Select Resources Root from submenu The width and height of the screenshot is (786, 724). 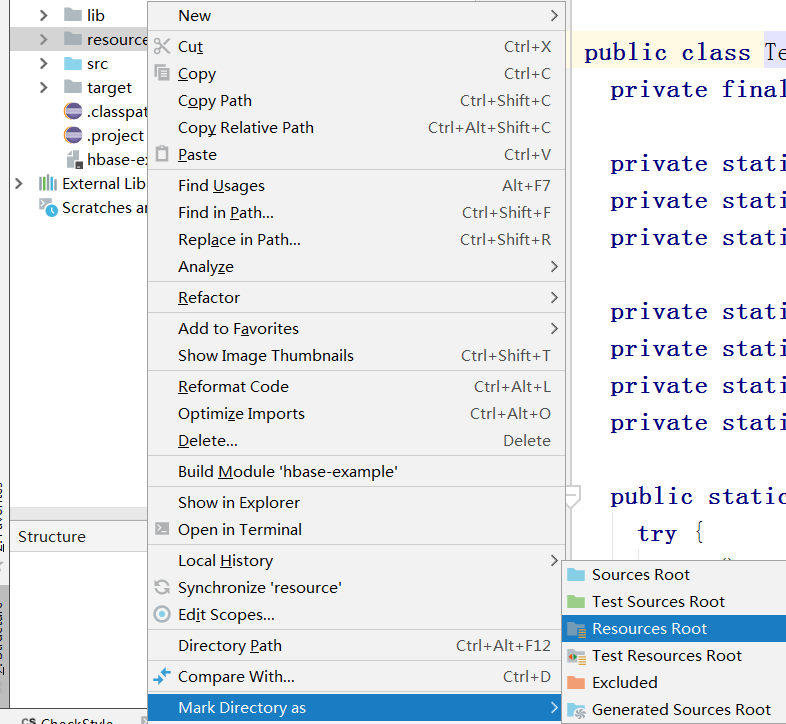[x=649, y=629]
